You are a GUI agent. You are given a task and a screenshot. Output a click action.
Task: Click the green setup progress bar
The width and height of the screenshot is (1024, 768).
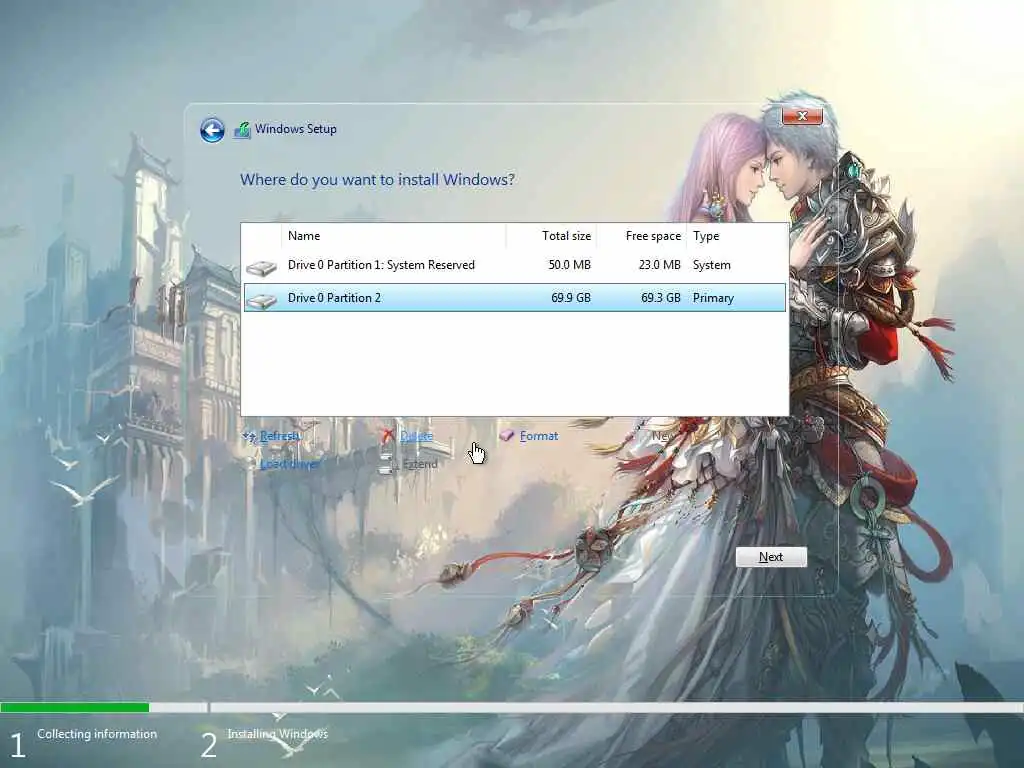pos(74,707)
